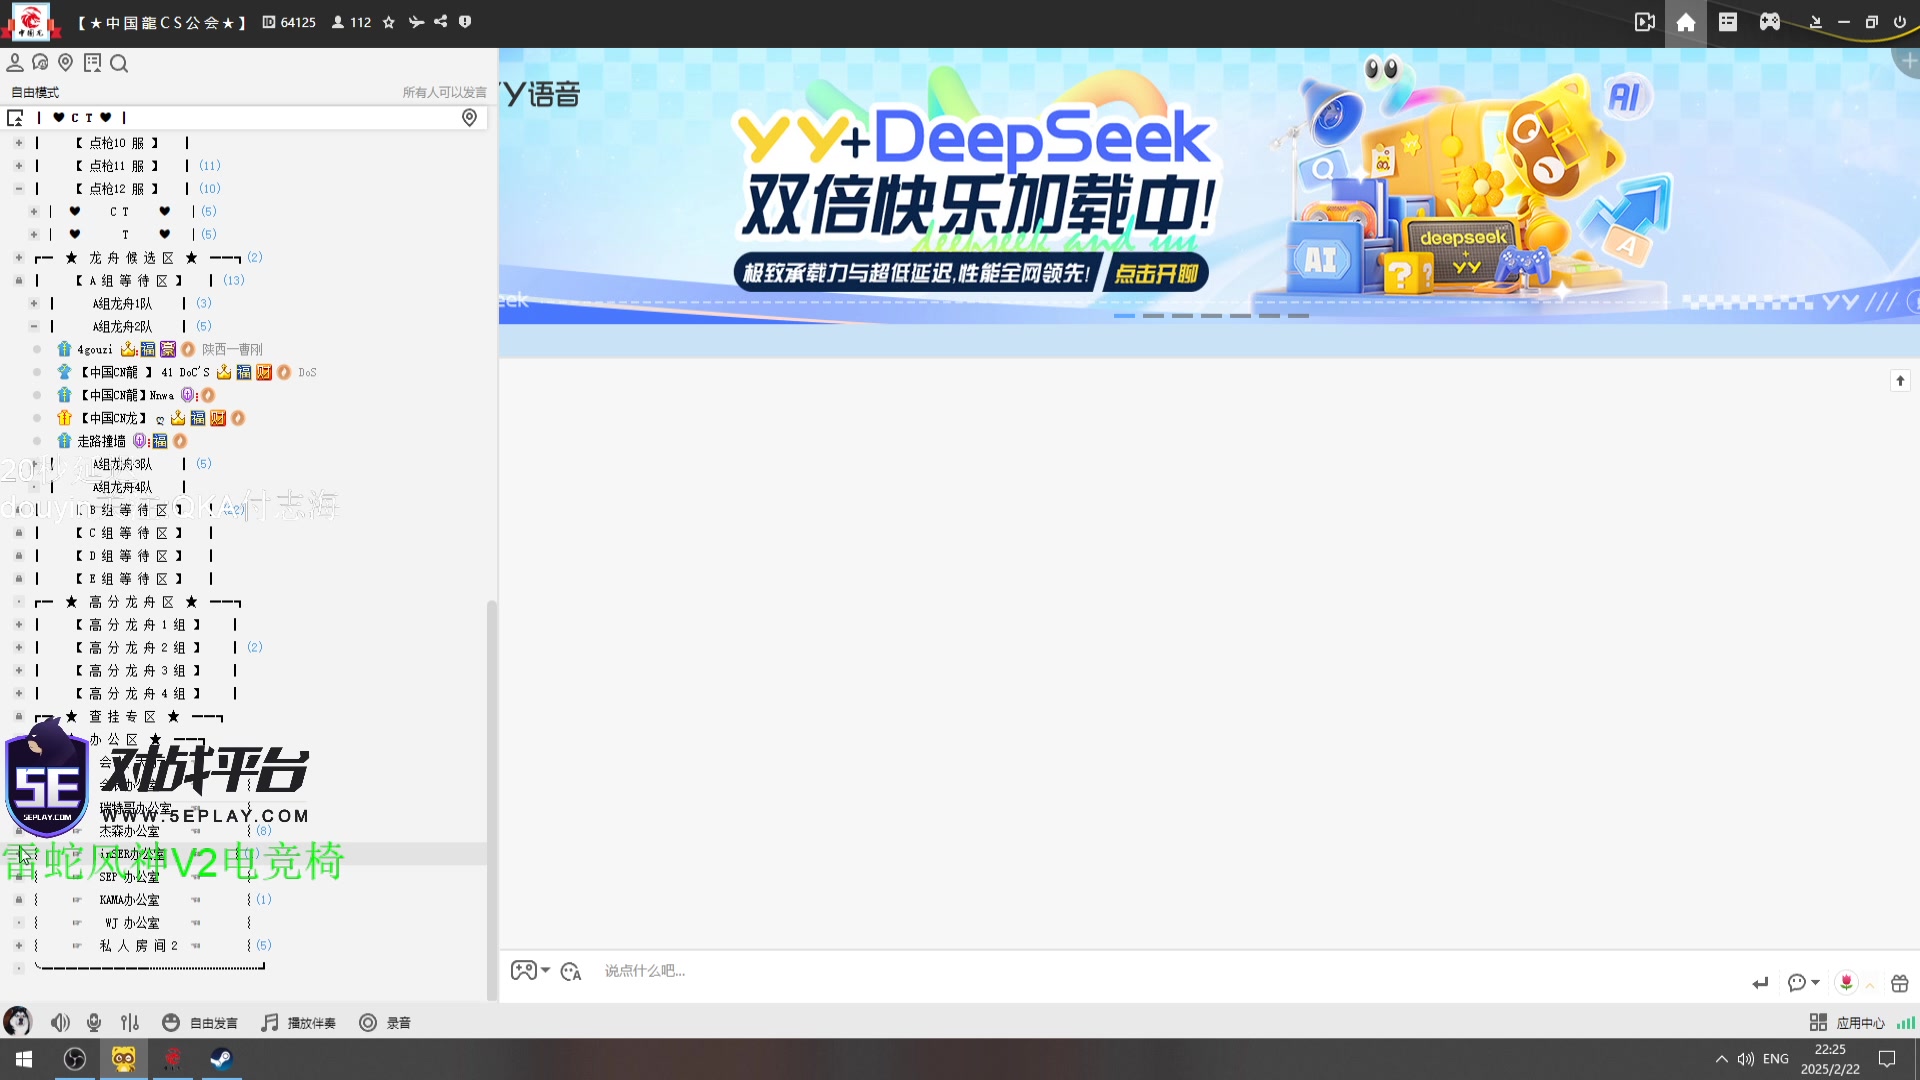Open the 自由模式 mode selector
Screen dimensions: 1920x1080
click(x=35, y=92)
